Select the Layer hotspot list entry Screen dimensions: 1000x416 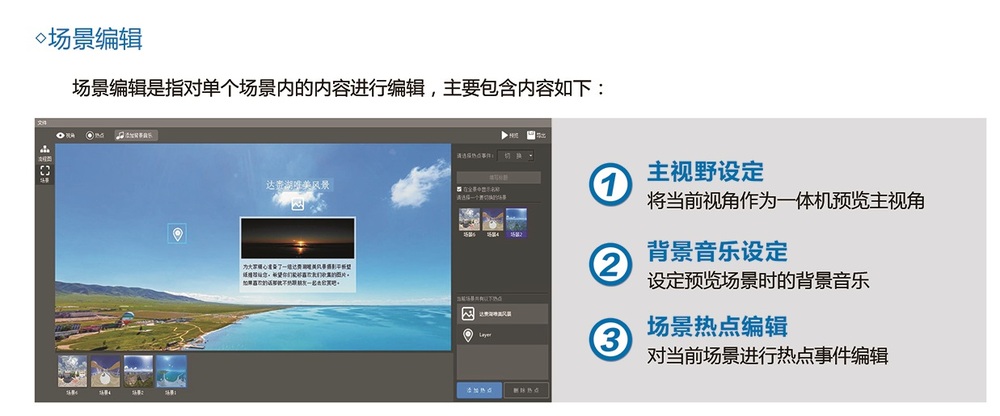tap(503, 335)
